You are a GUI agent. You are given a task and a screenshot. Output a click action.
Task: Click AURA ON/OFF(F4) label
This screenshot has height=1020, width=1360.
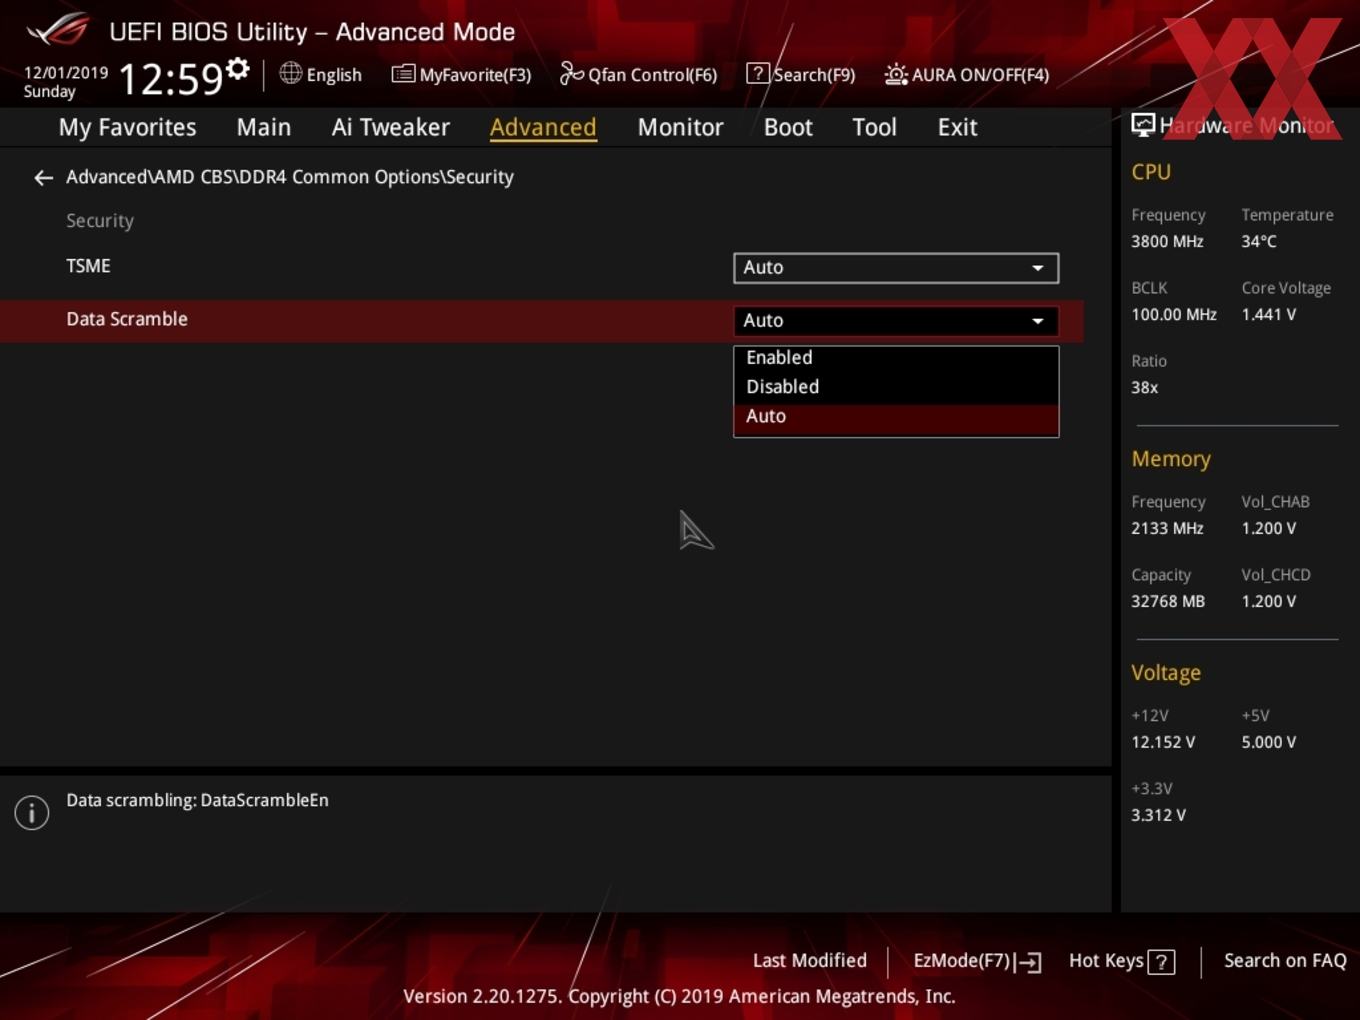pos(980,75)
